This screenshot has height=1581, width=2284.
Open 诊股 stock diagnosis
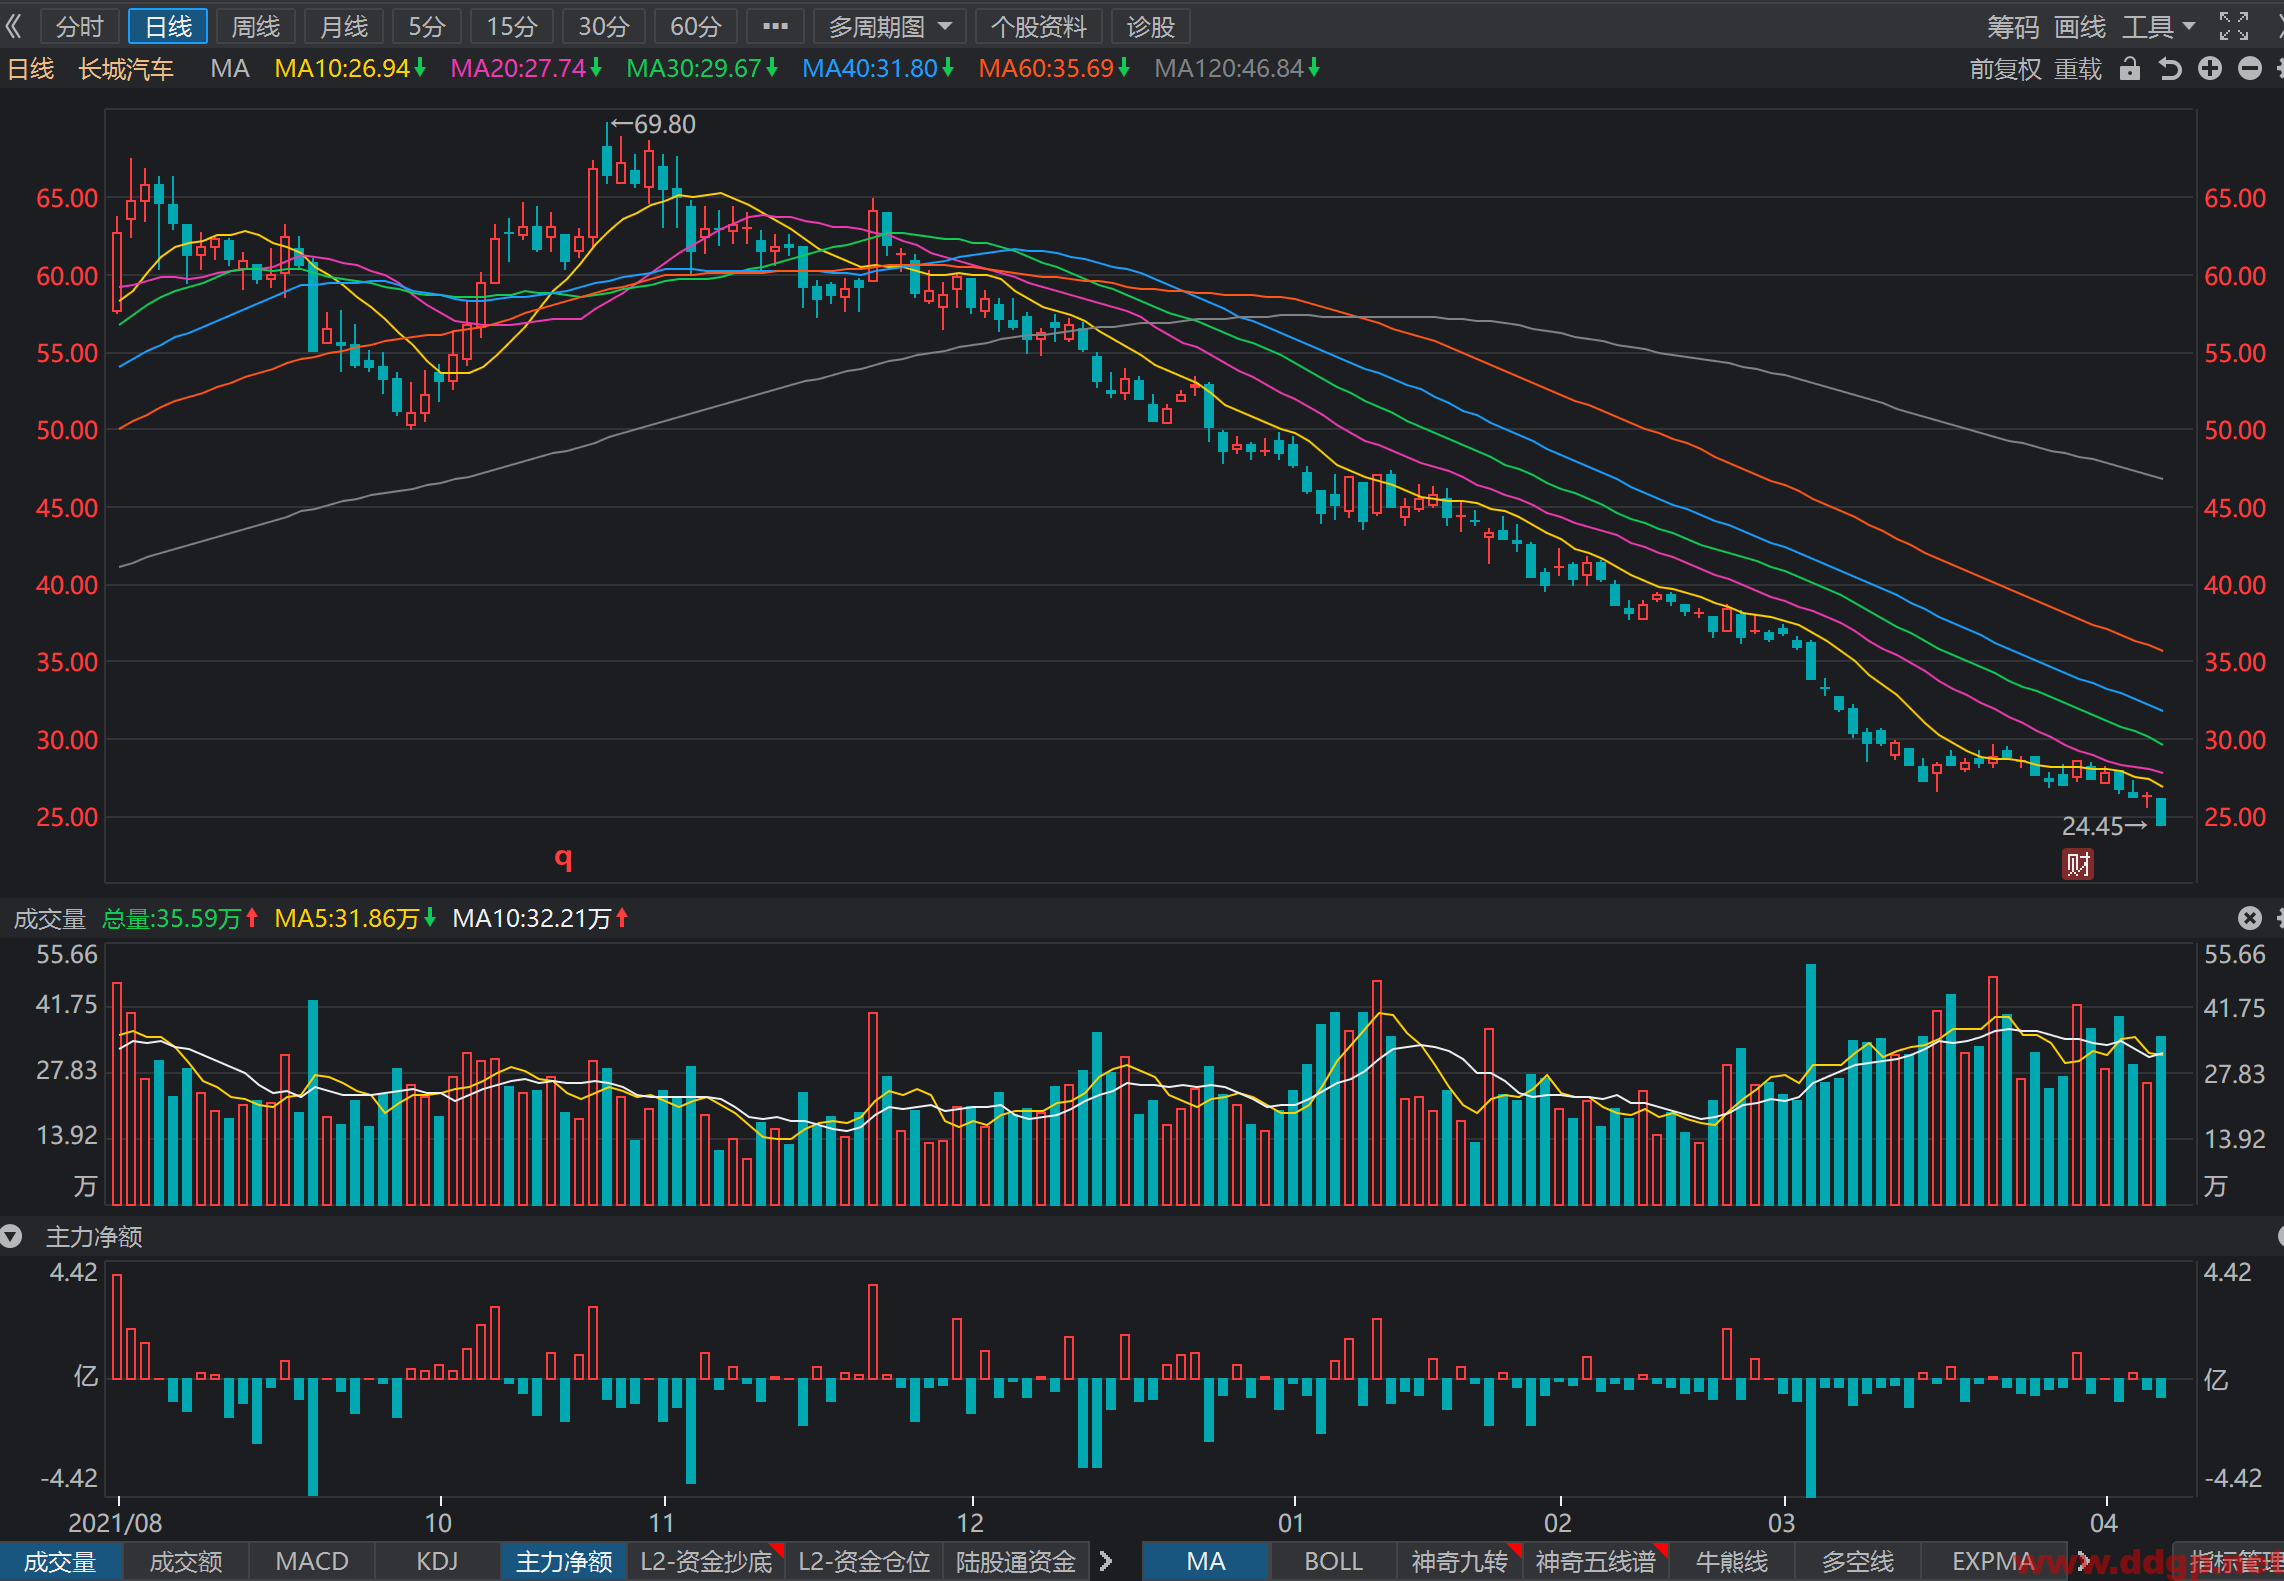(1150, 26)
